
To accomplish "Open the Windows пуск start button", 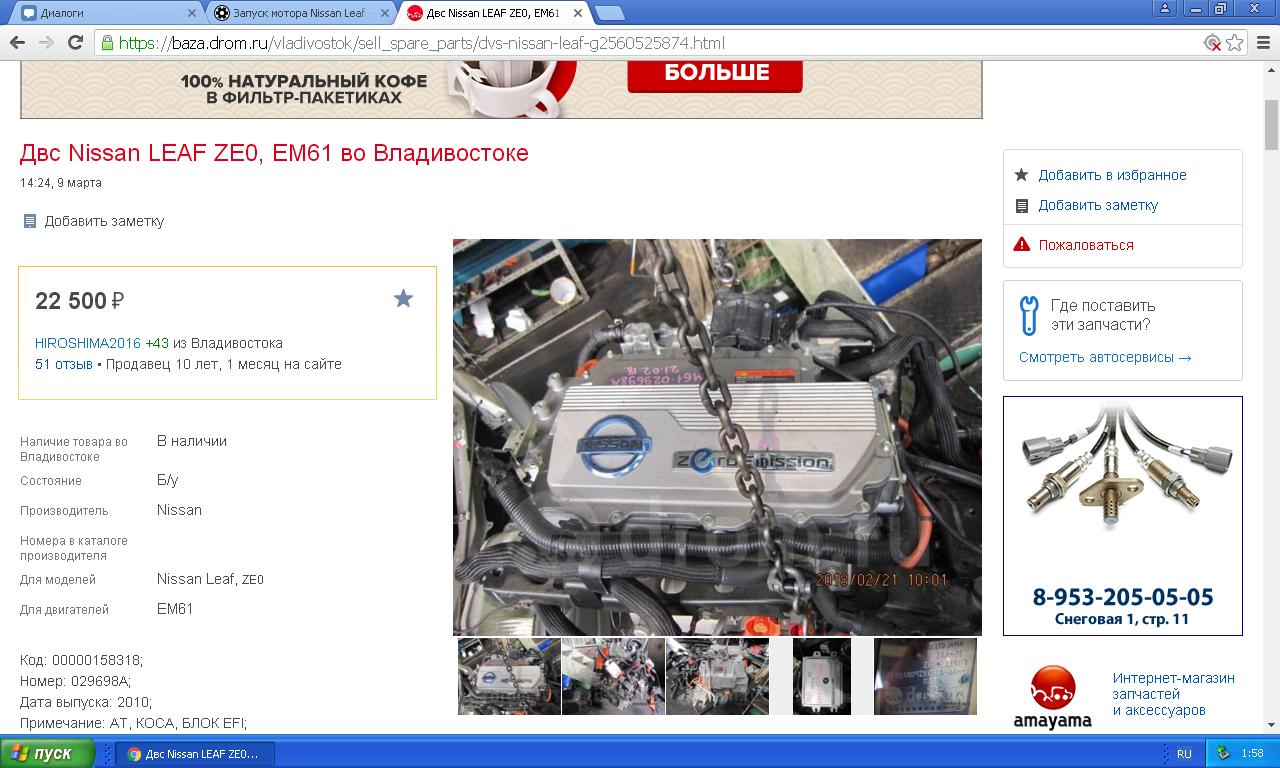I will [x=47, y=753].
